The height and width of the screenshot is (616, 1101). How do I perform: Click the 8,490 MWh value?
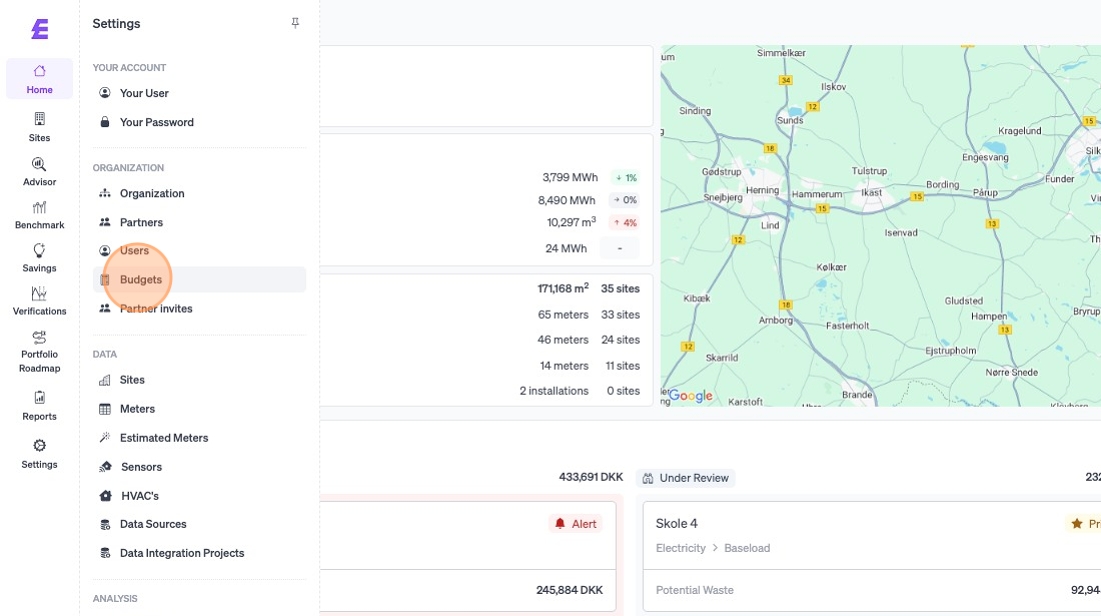(x=566, y=200)
